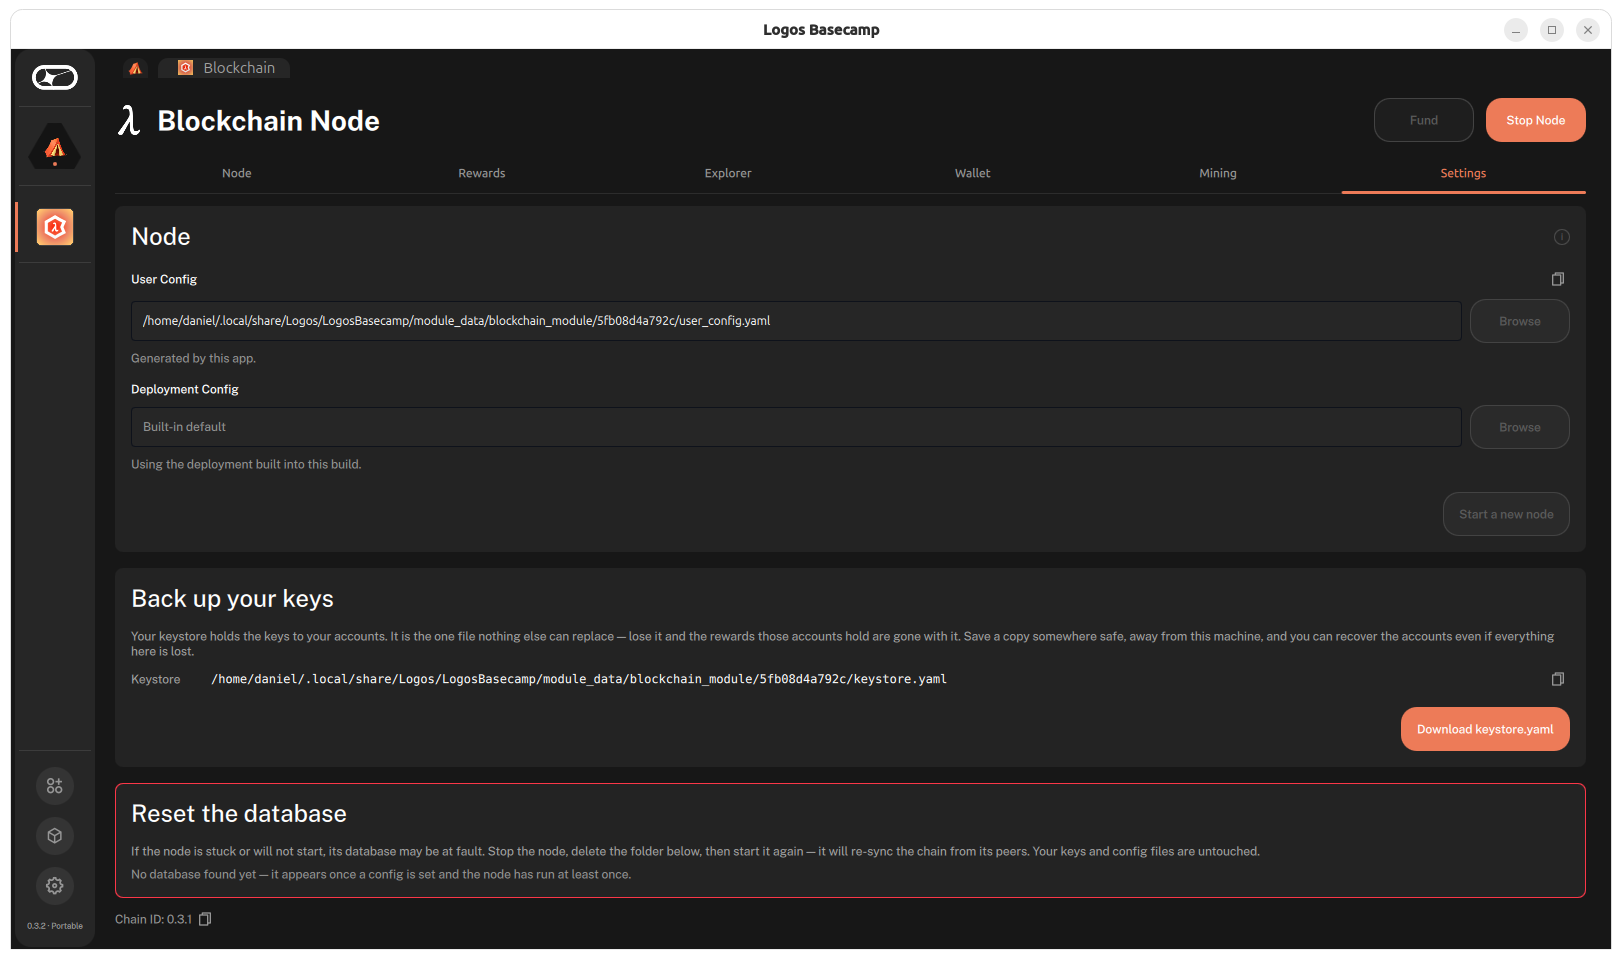Screen dimensions: 1622x960
Task: Open the Mining tab
Action: click(1218, 173)
